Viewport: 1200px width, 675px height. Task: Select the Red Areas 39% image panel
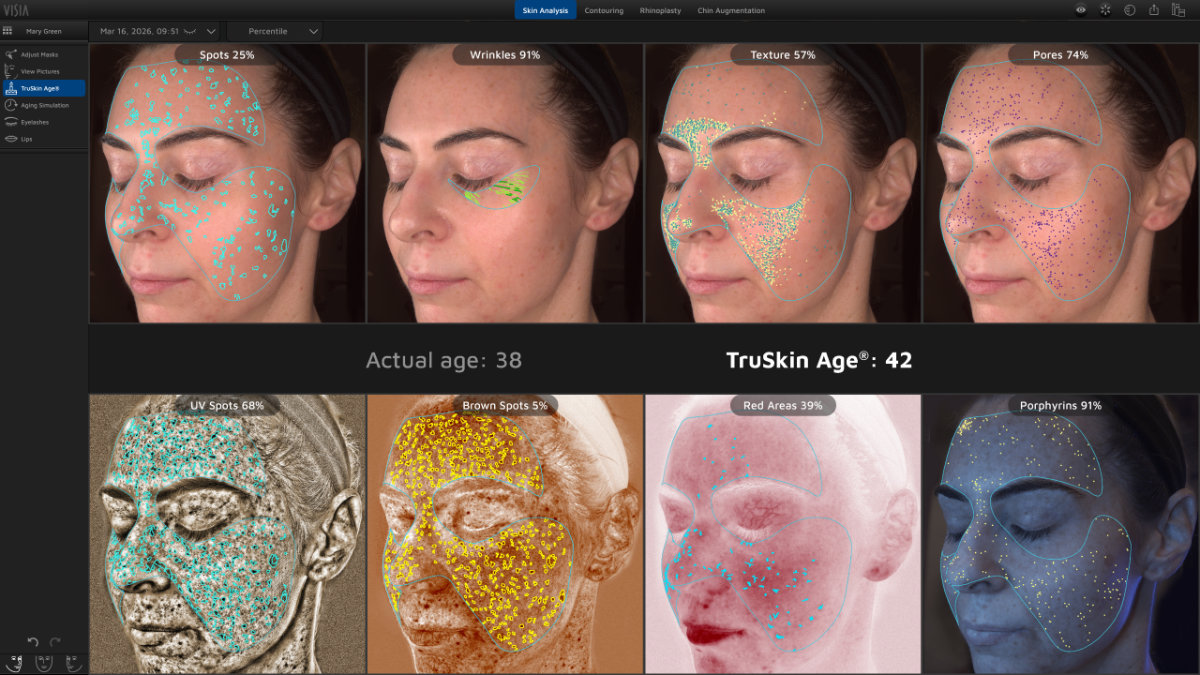[783, 534]
